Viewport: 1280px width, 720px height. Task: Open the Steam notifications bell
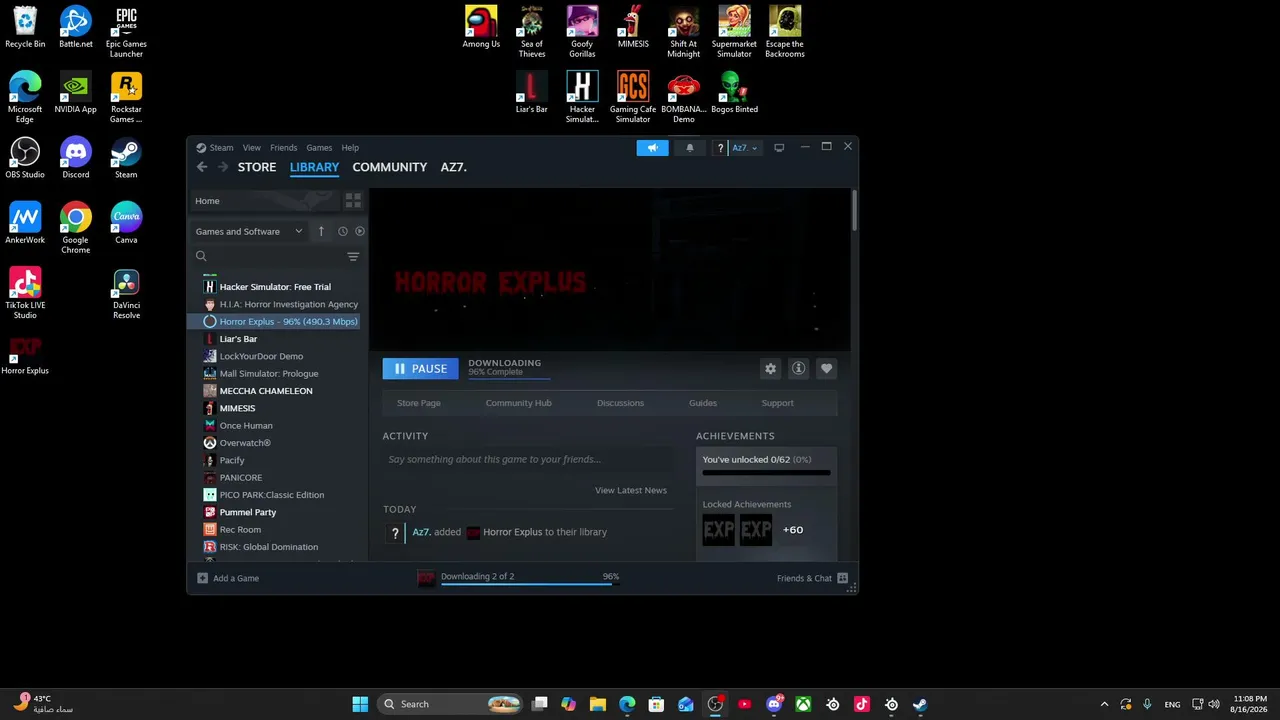[689, 148]
